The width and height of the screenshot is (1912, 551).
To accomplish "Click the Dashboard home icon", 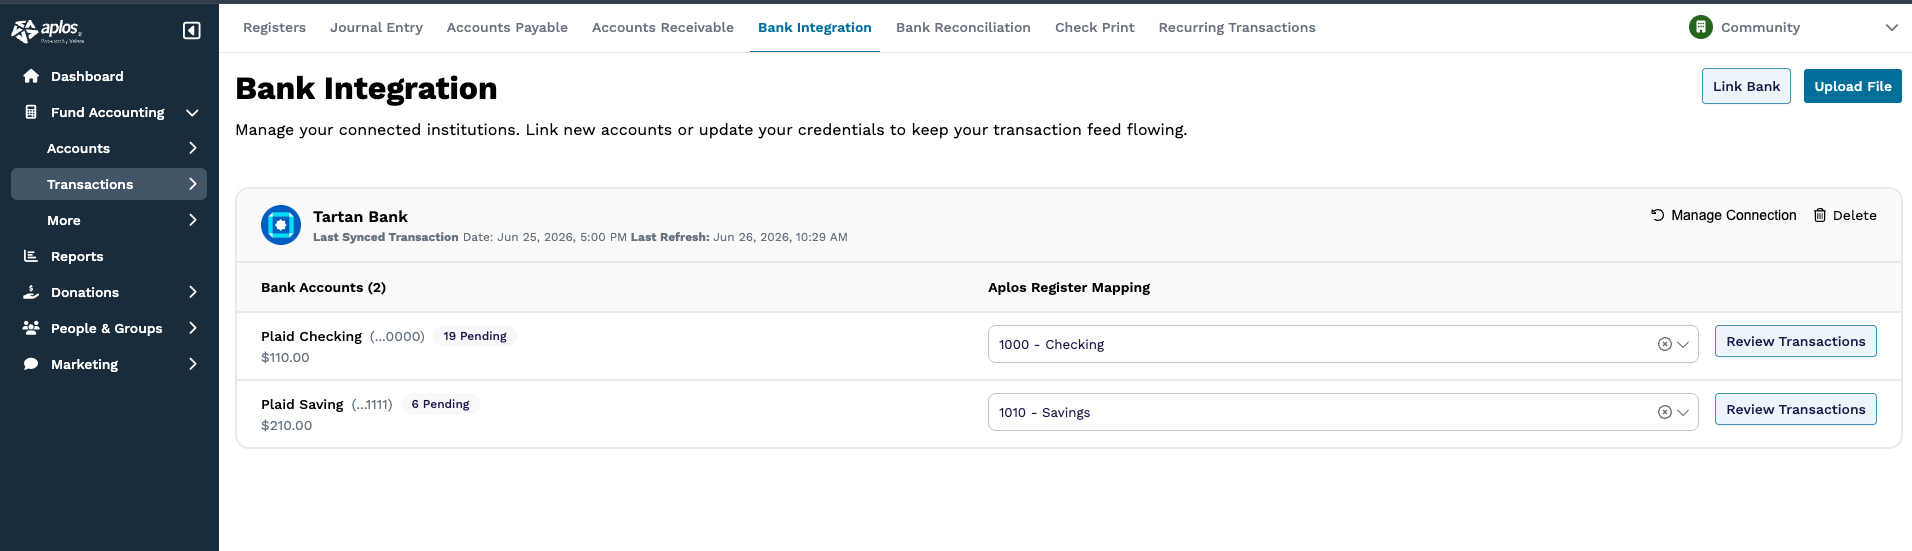I will pyautogui.click(x=31, y=76).
